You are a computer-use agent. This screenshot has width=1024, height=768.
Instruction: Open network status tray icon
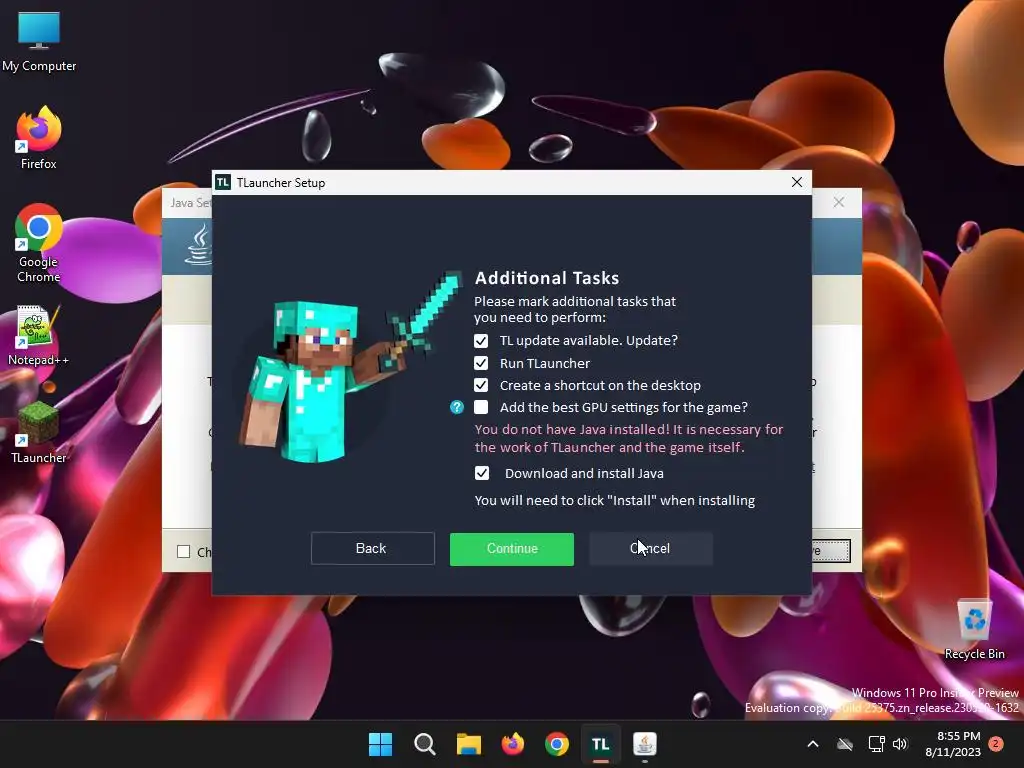(876, 744)
